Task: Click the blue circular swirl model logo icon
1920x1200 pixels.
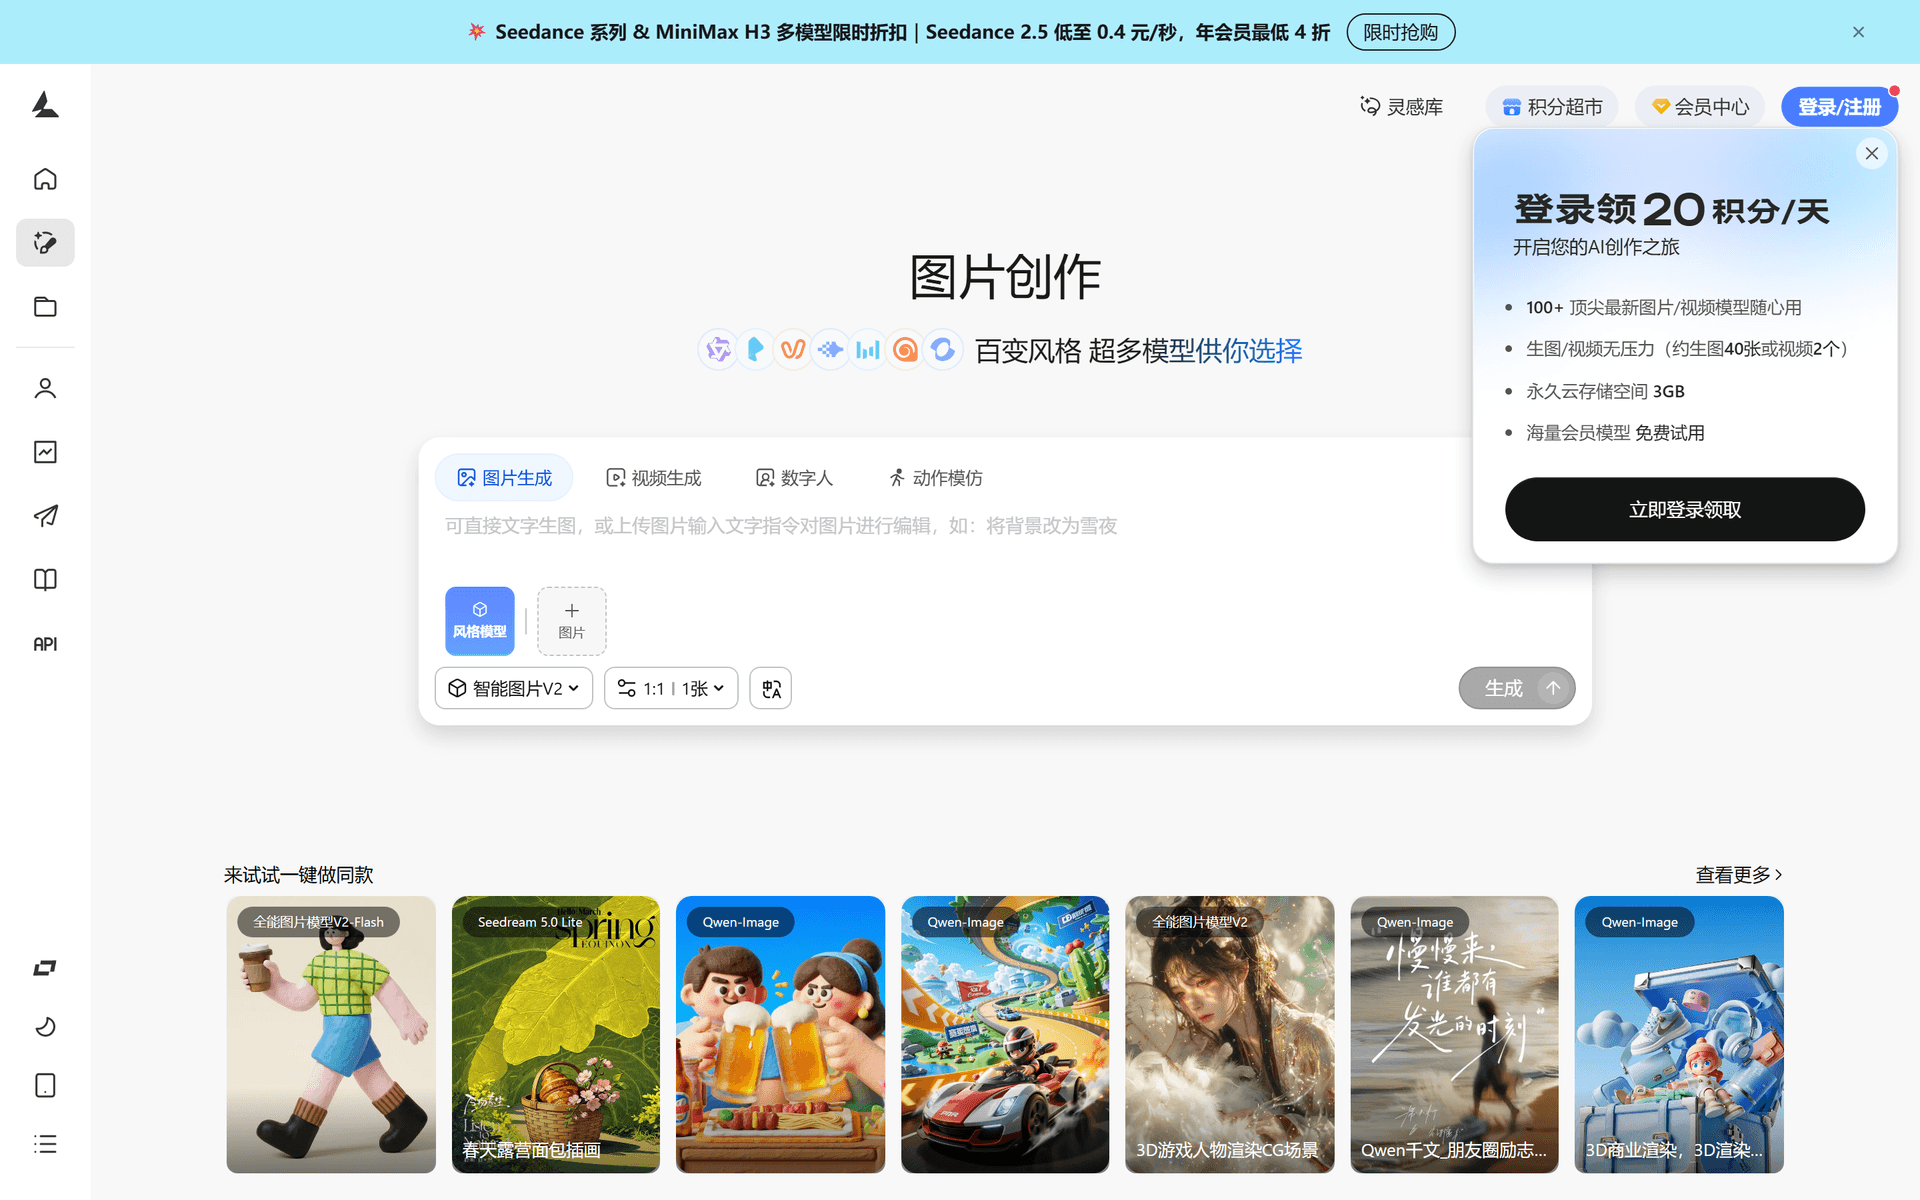Action: 943,350
